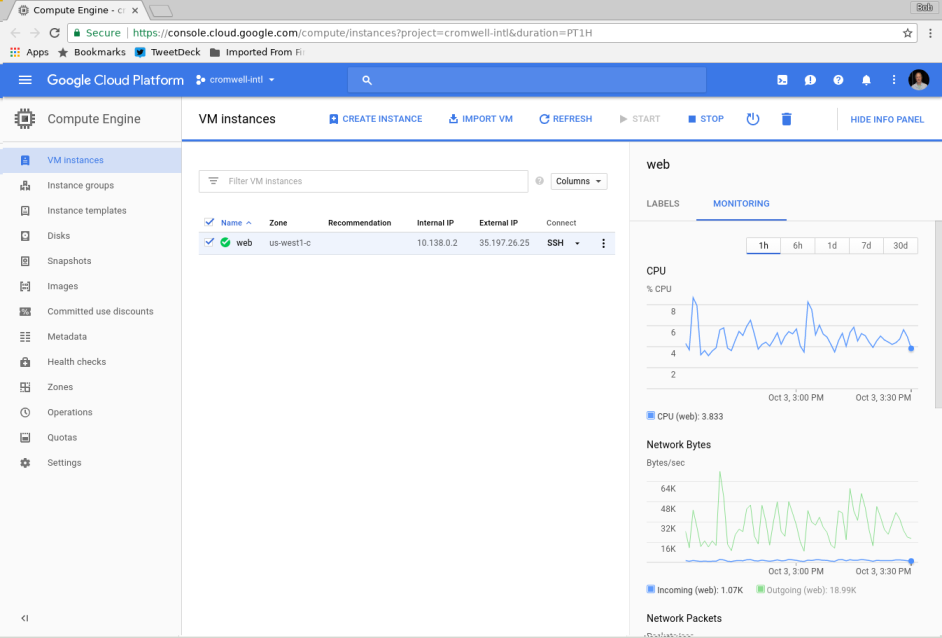Open the Help question mark icon
Viewport: 942px width, 638px height.
838,80
